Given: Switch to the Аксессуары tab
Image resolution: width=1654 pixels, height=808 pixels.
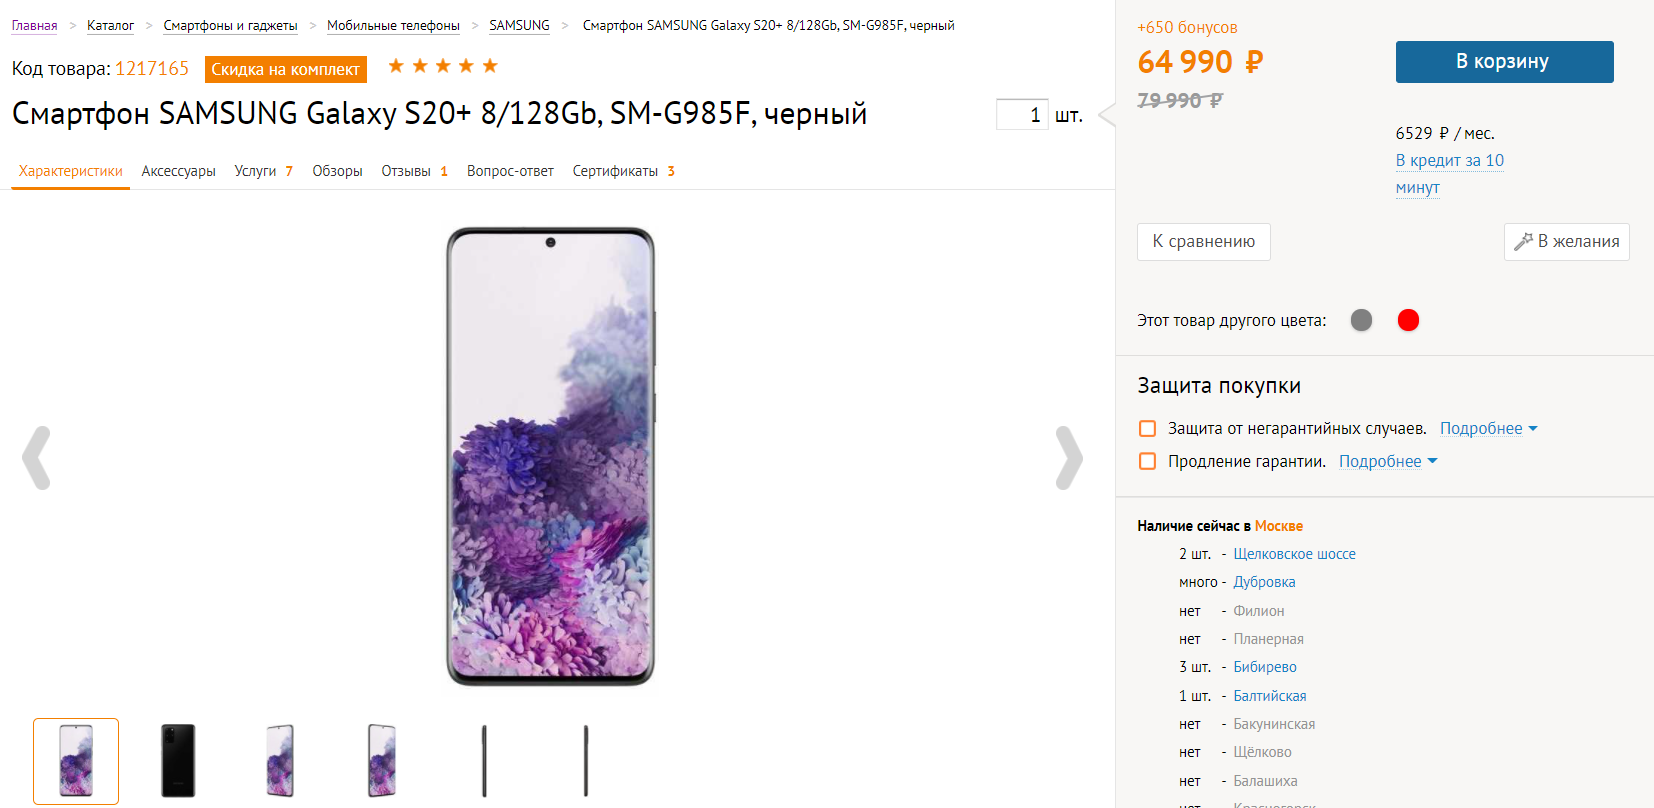Looking at the screenshot, I should [179, 171].
